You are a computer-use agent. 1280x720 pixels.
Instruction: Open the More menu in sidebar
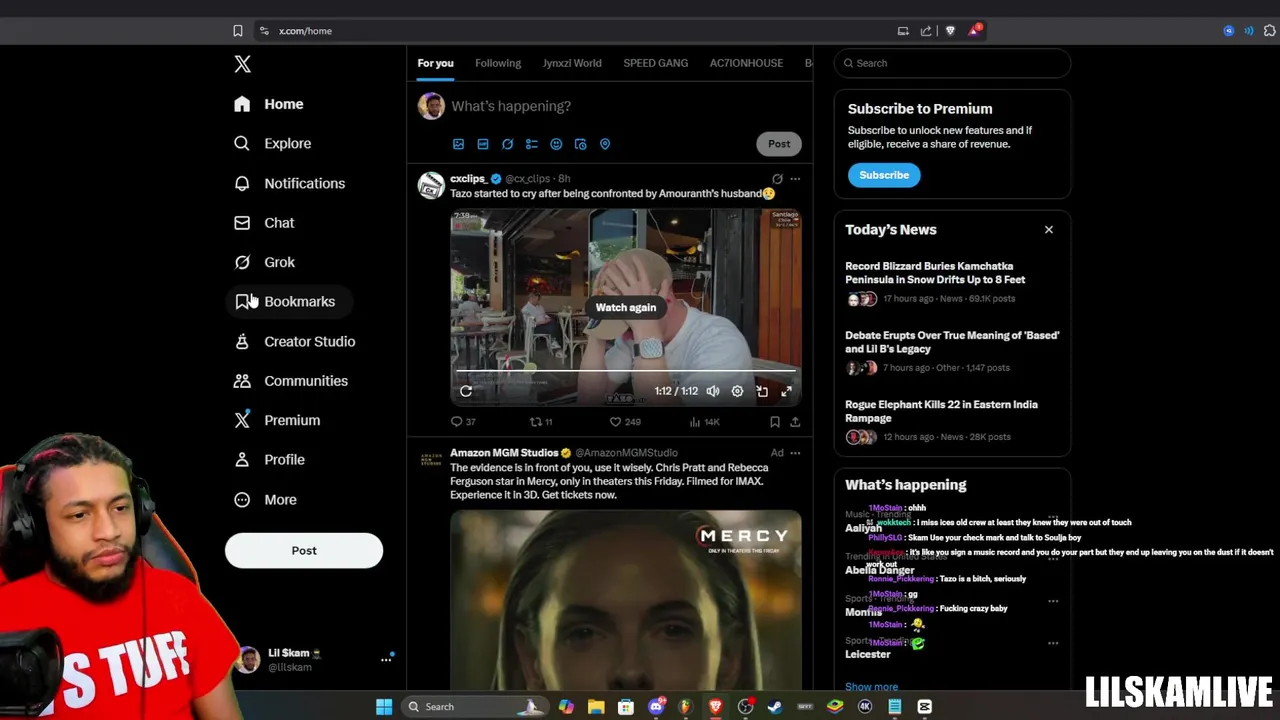[x=266, y=500]
